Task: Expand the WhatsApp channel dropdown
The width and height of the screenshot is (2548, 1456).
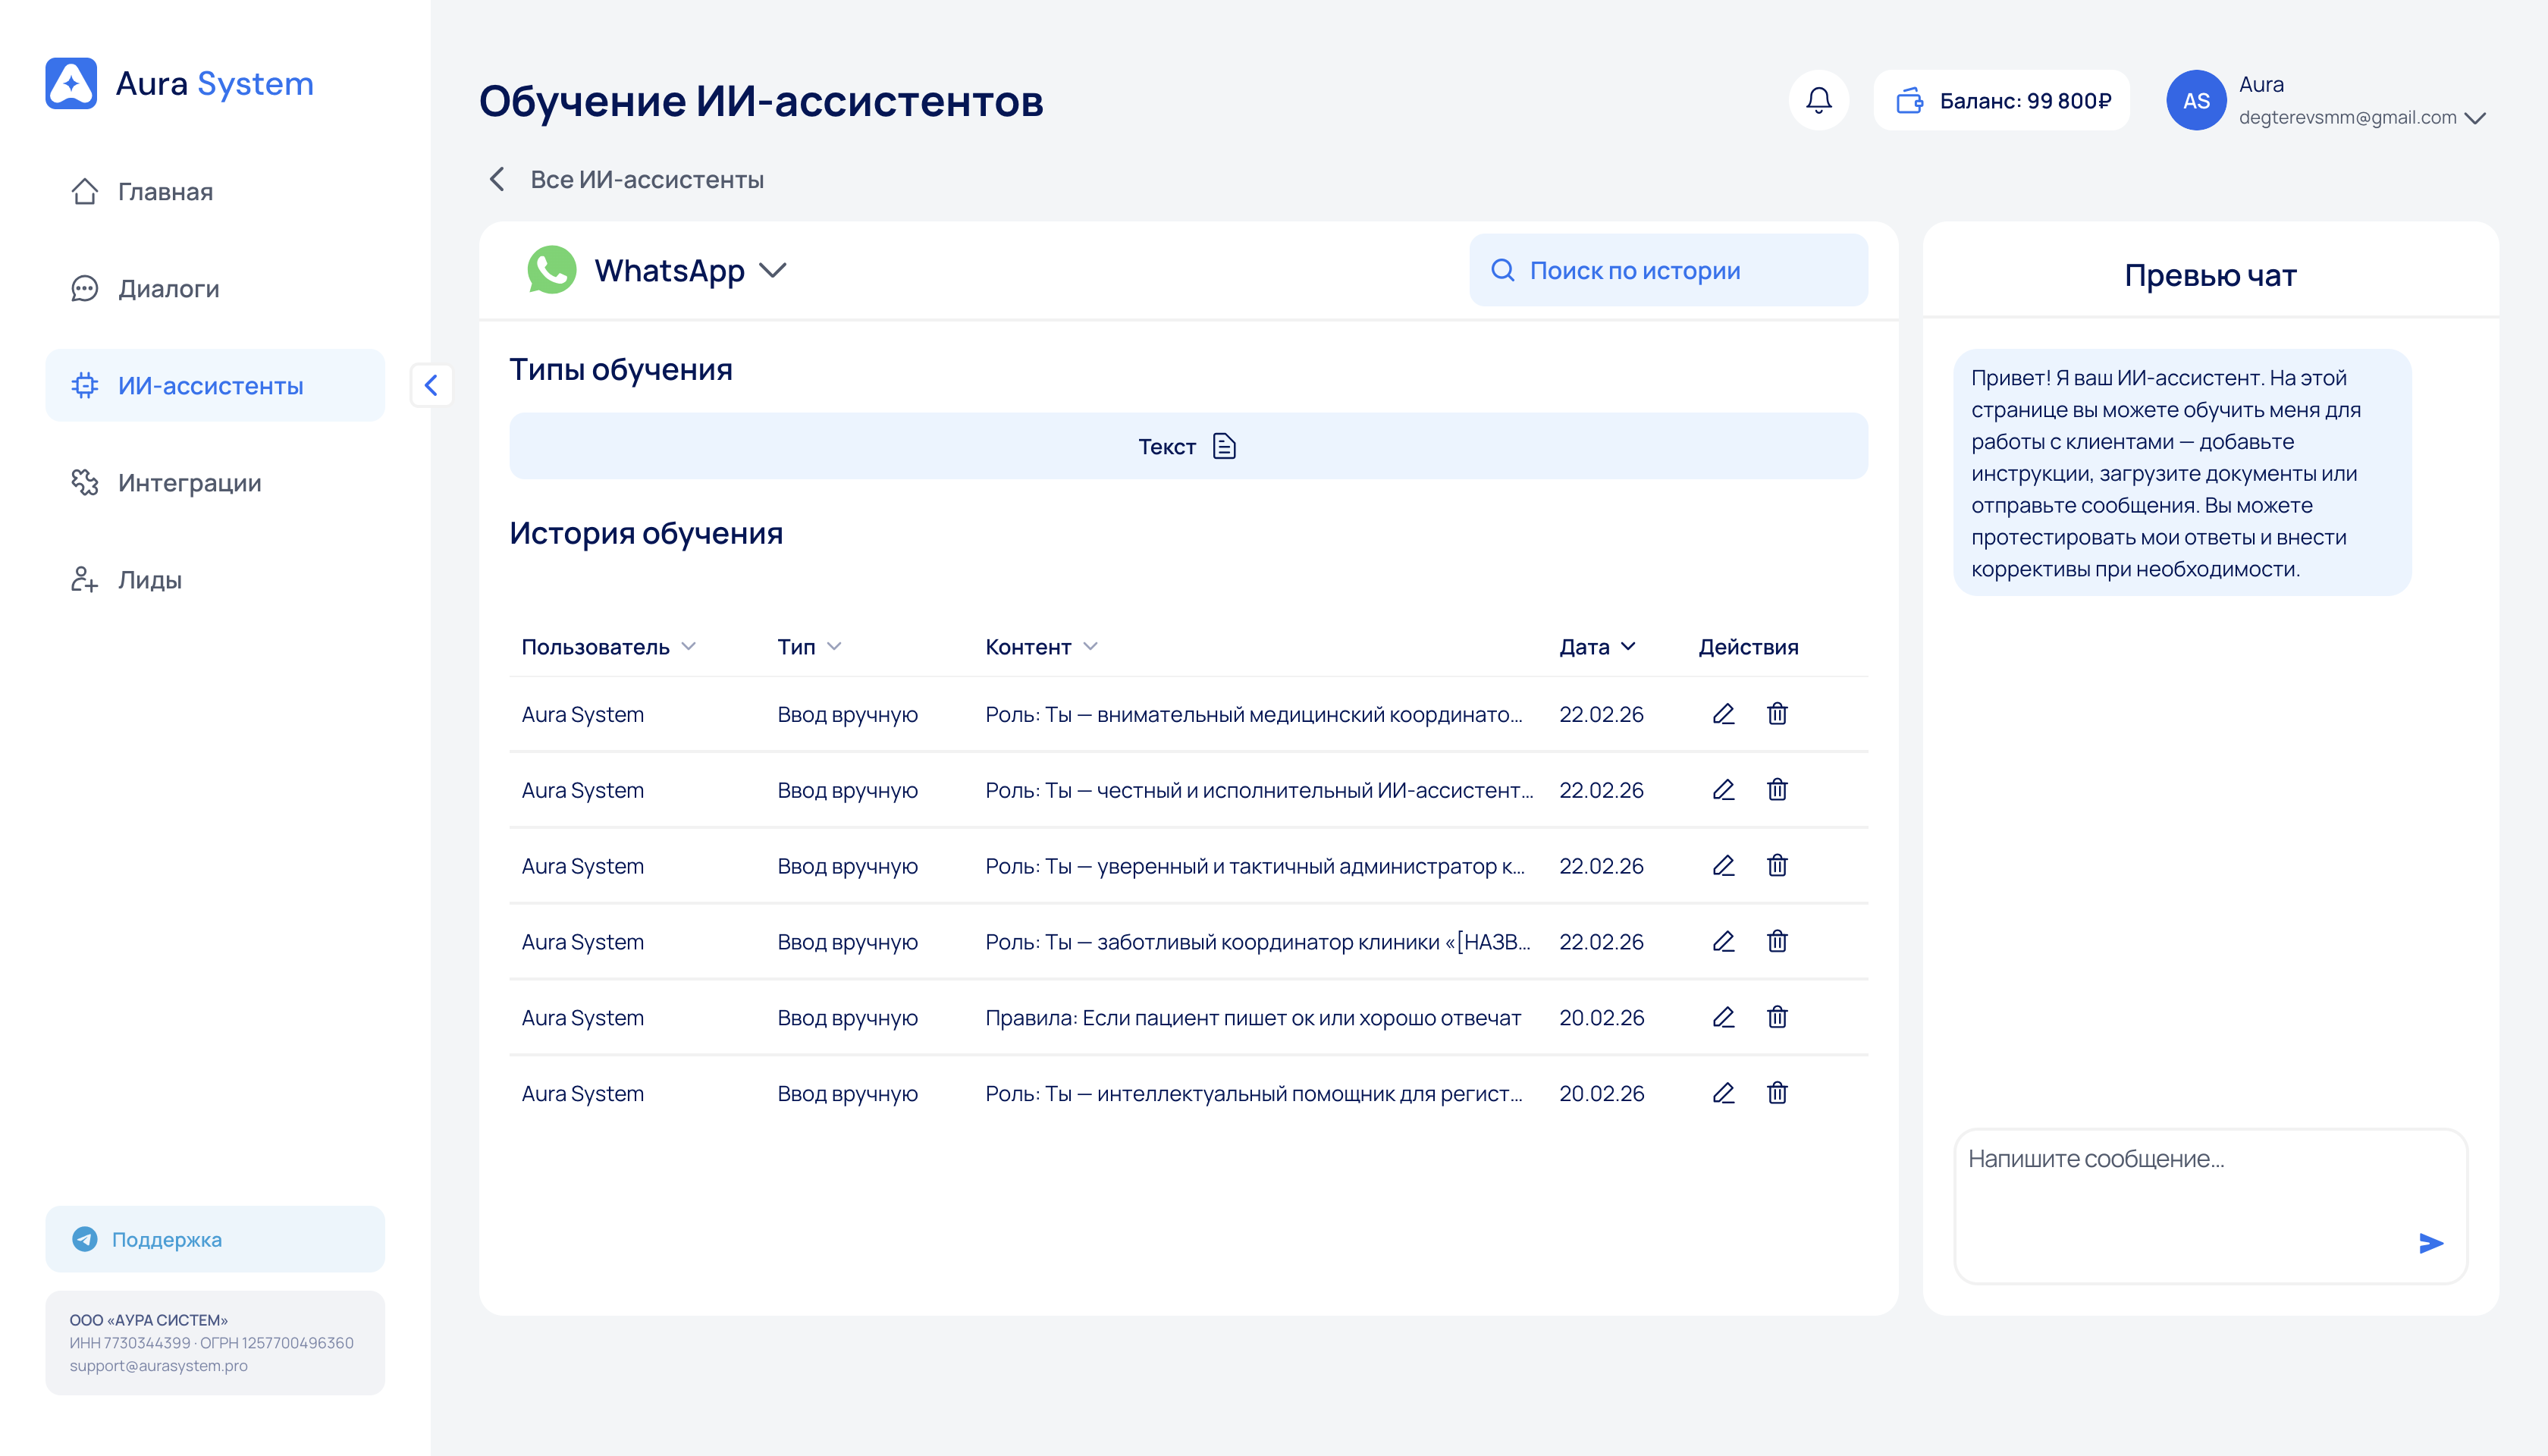Action: [x=772, y=270]
